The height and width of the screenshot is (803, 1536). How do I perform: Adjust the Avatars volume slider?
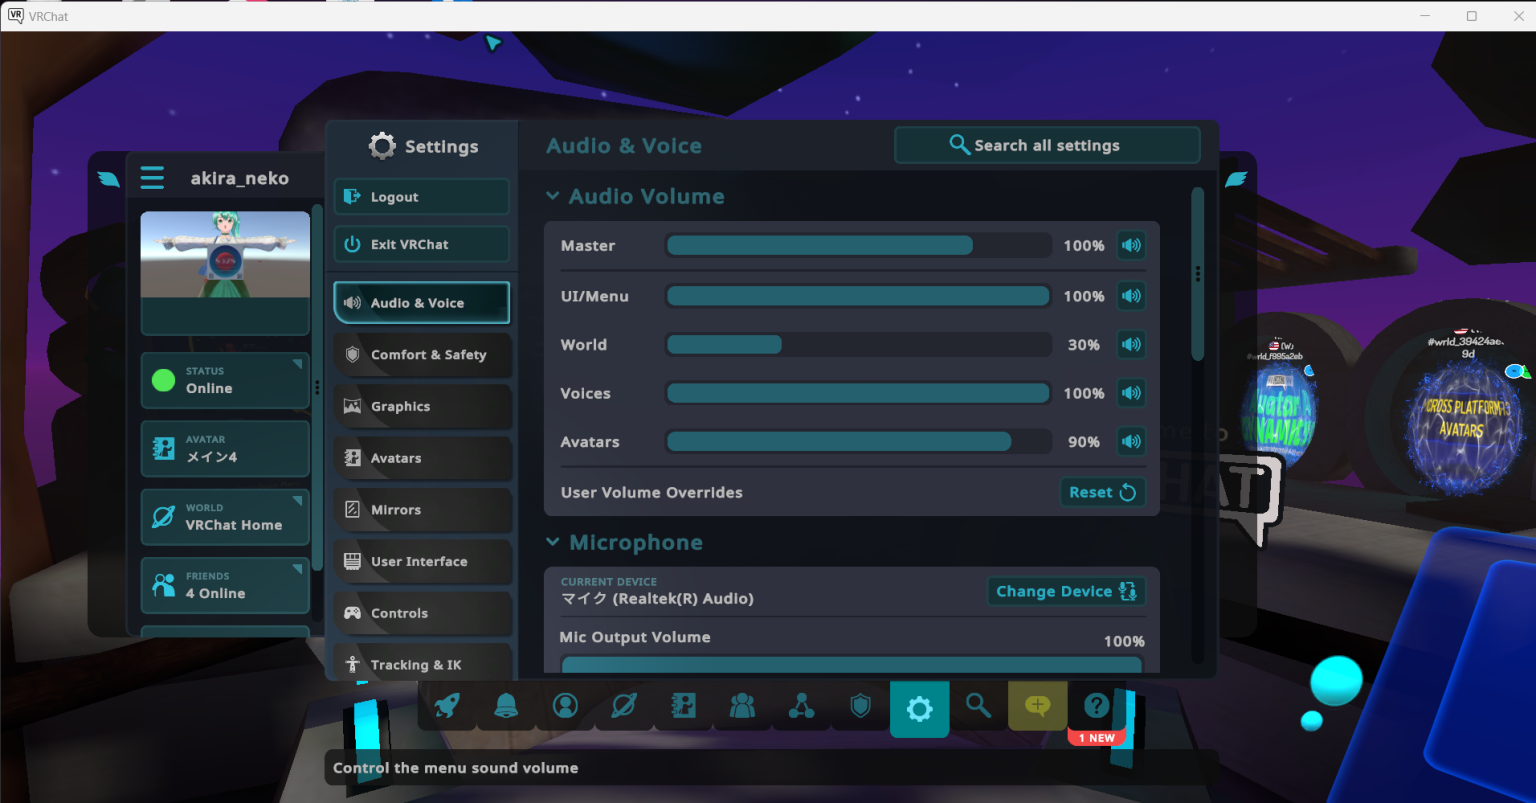click(858, 442)
